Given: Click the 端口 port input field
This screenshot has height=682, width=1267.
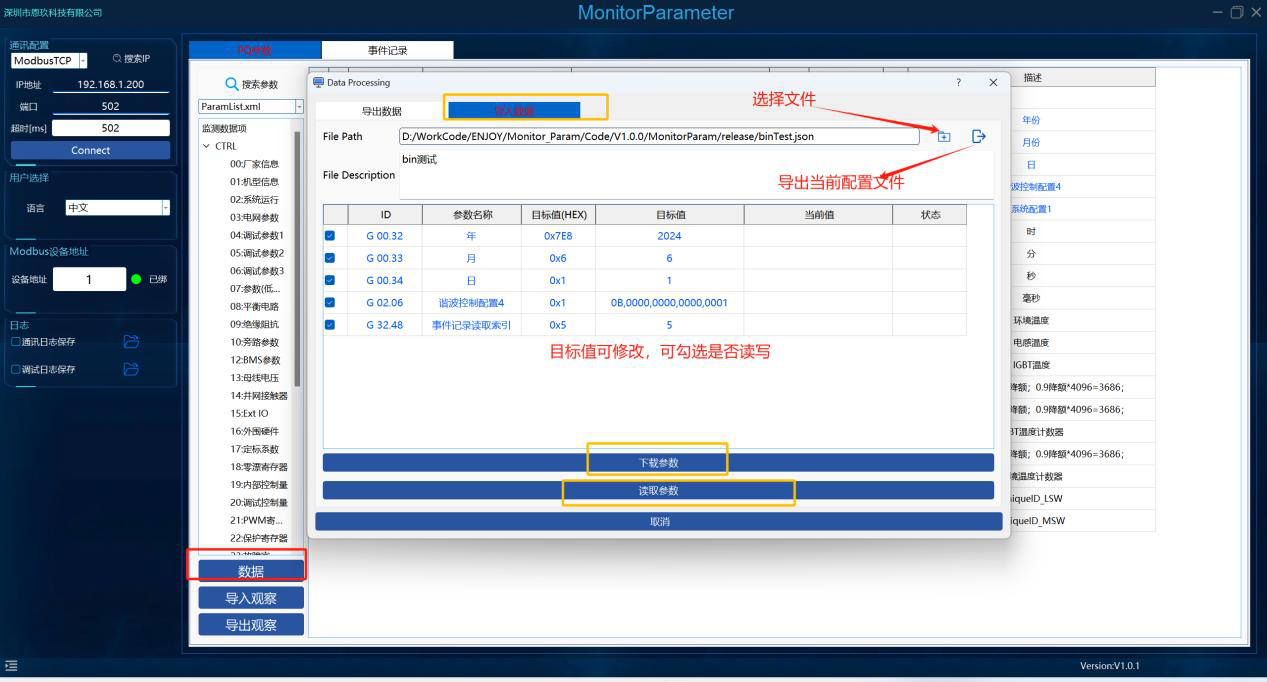Looking at the screenshot, I should (111, 106).
